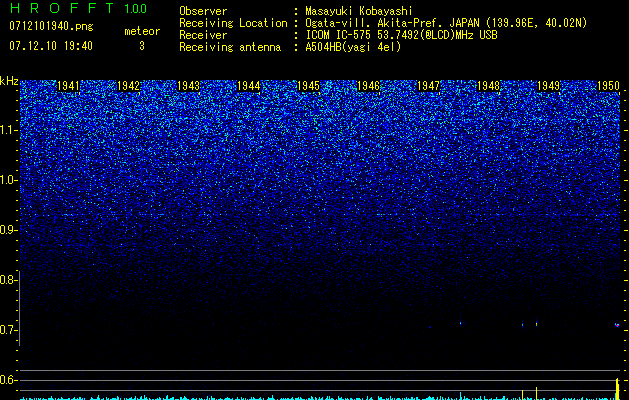Click the 0.9 kHz axis label

8,230
